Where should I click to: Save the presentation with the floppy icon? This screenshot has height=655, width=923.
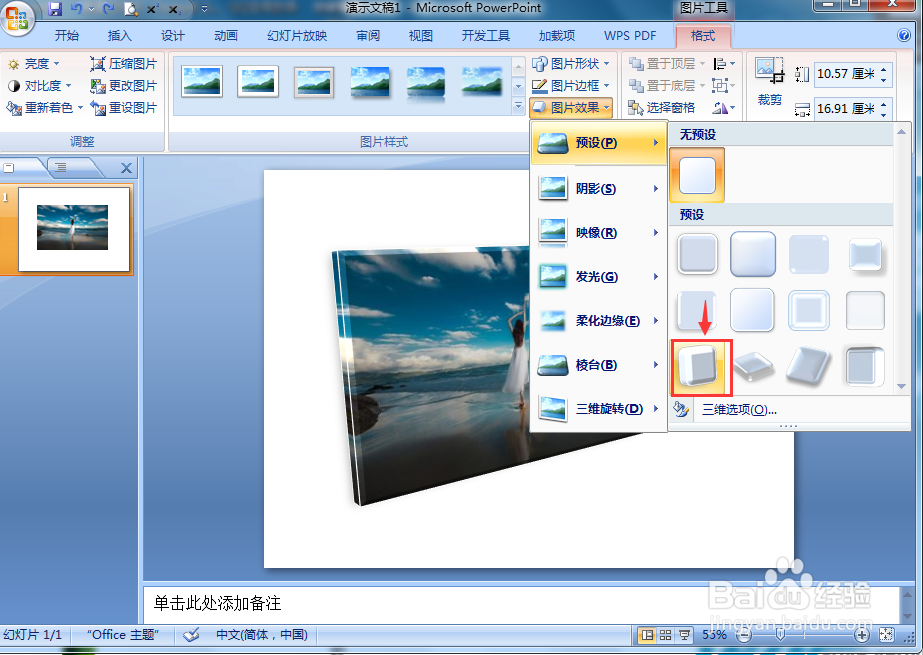pyautogui.click(x=55, y=9)
